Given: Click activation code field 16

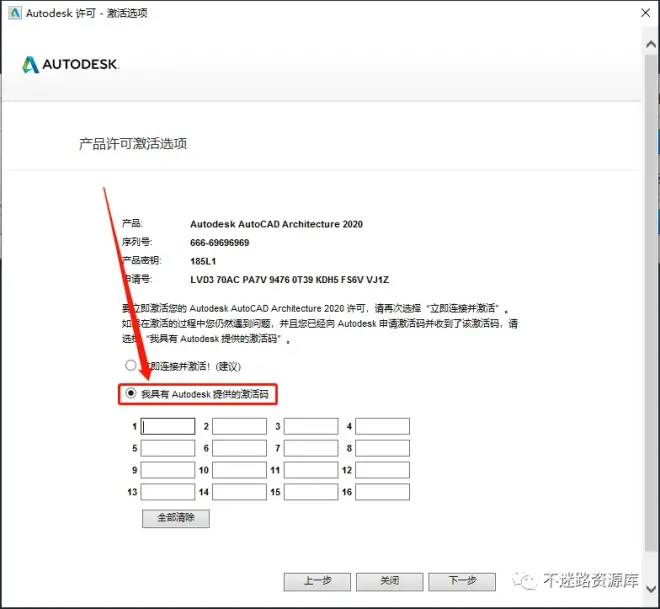Looking at the screenshot, I should pyautogui.click(x=382, y=492).
